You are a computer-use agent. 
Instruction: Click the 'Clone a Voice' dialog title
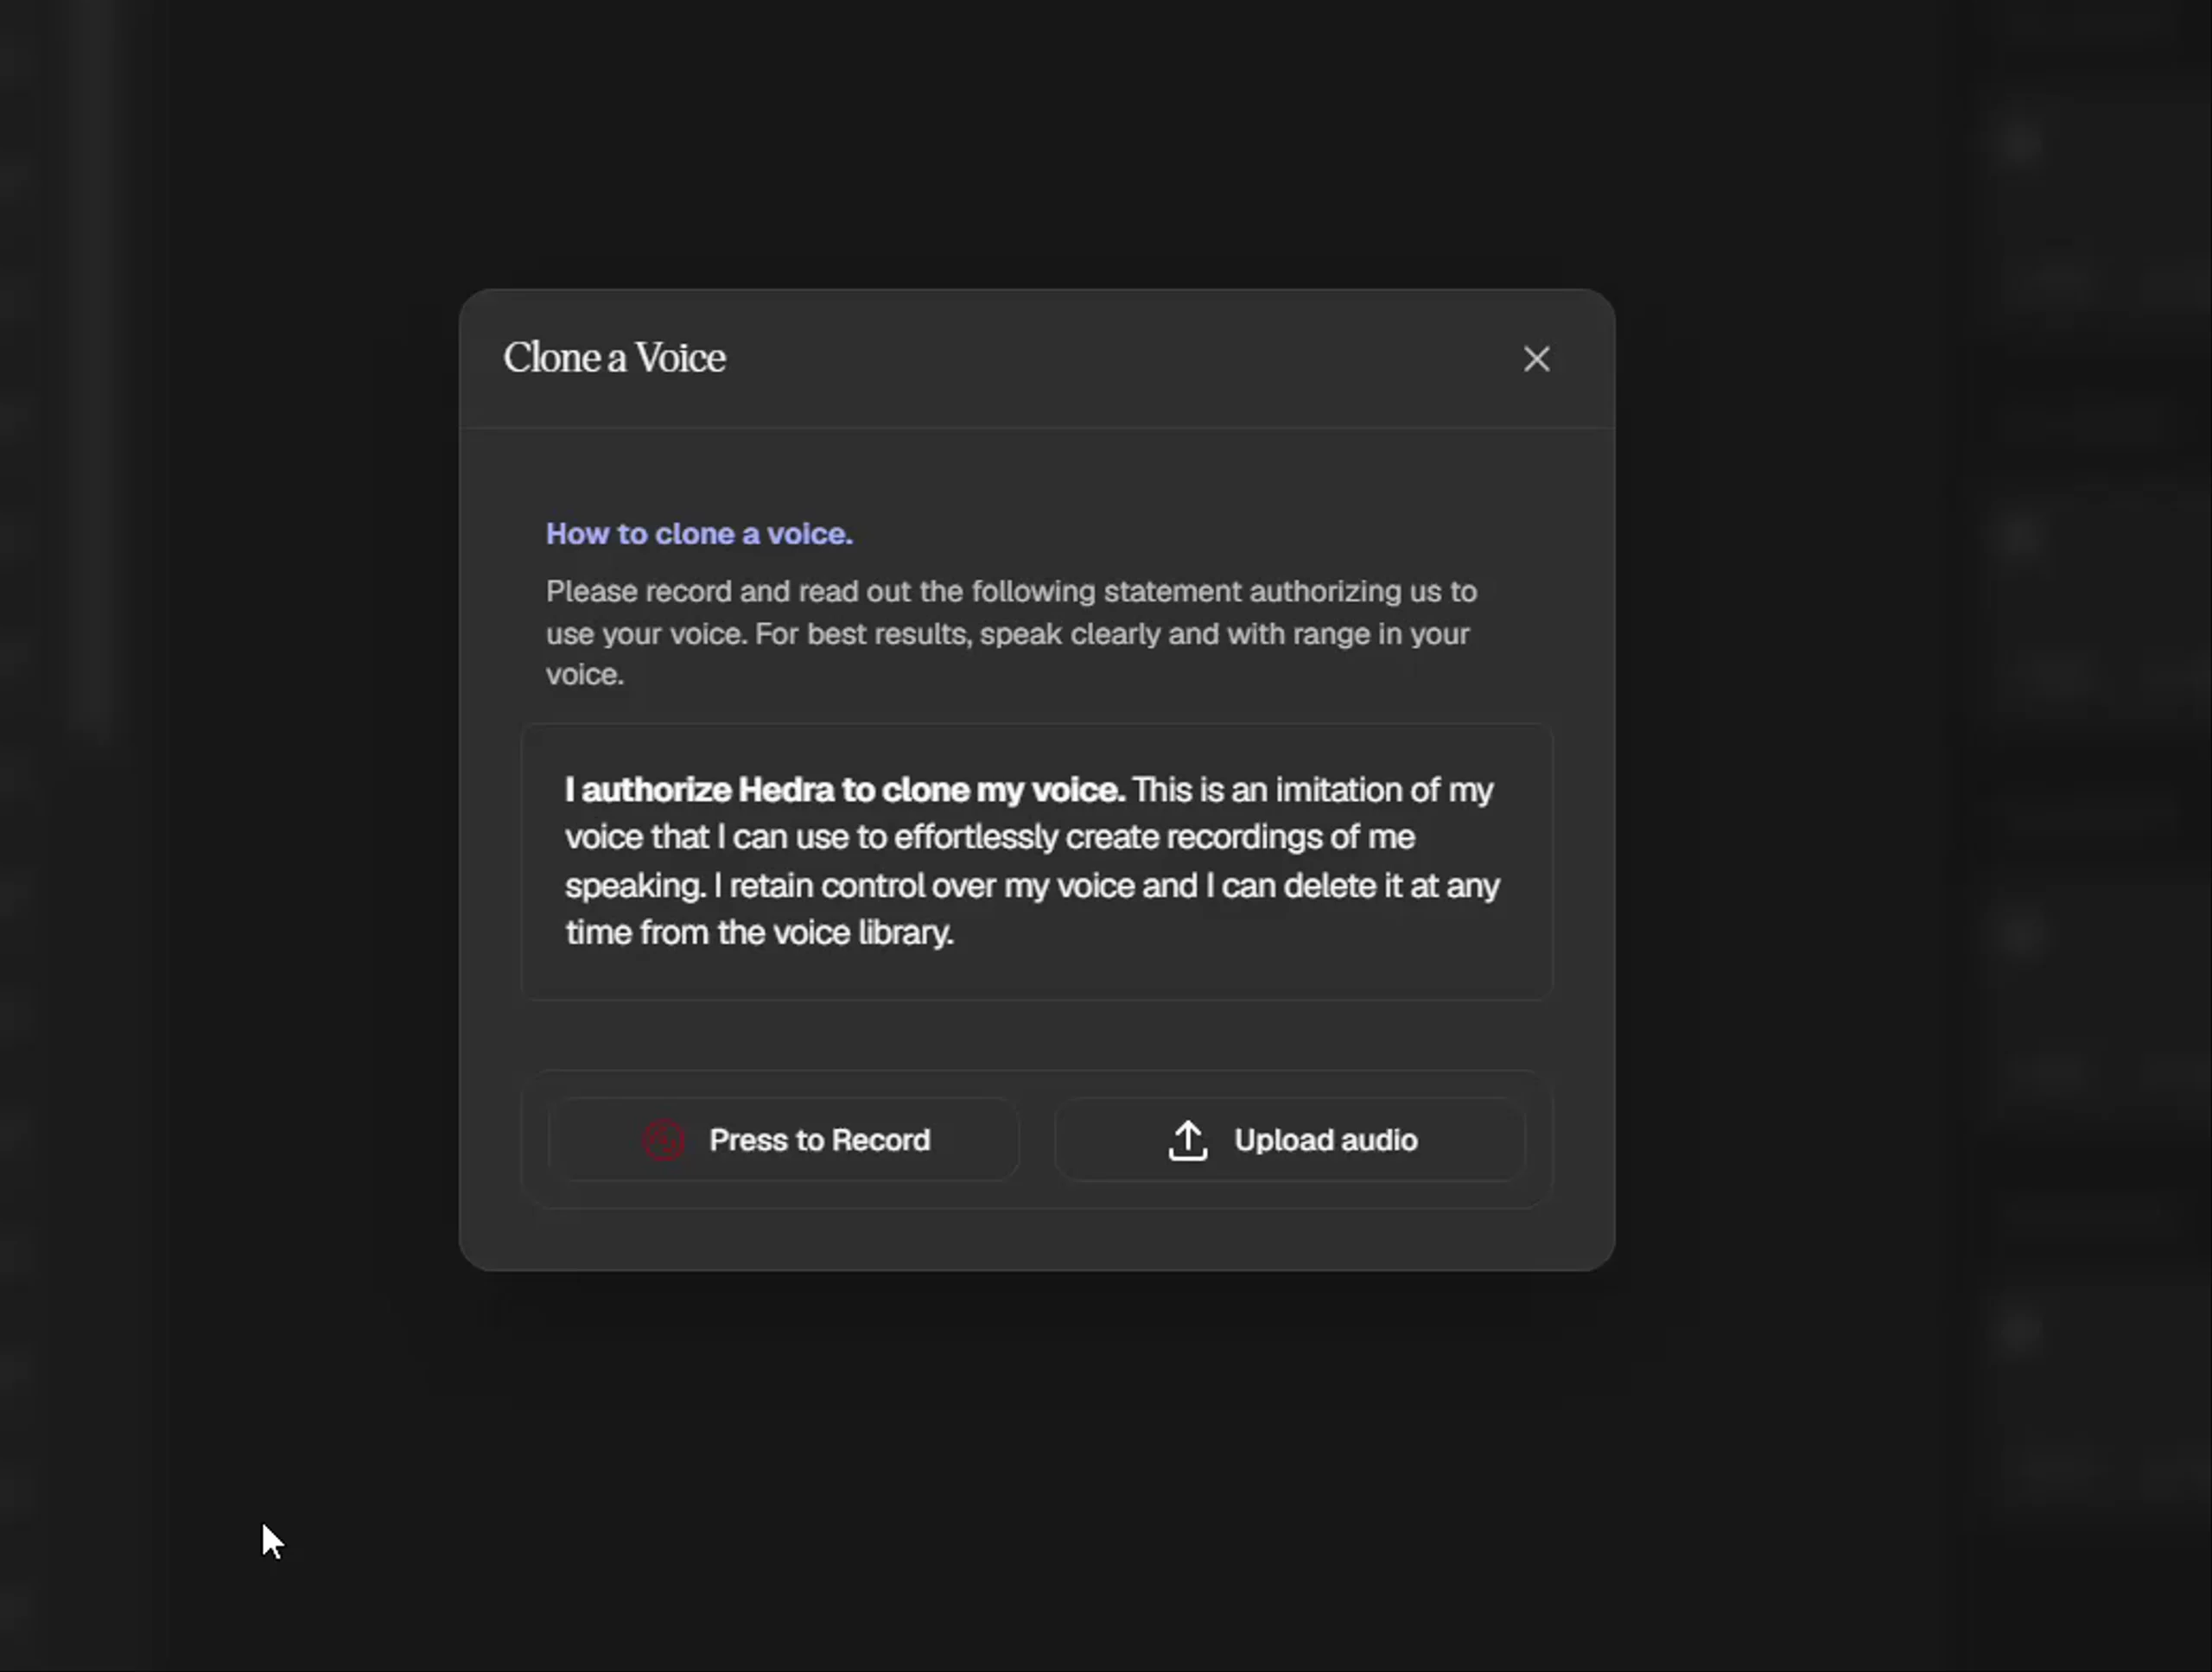pos(614,358)
